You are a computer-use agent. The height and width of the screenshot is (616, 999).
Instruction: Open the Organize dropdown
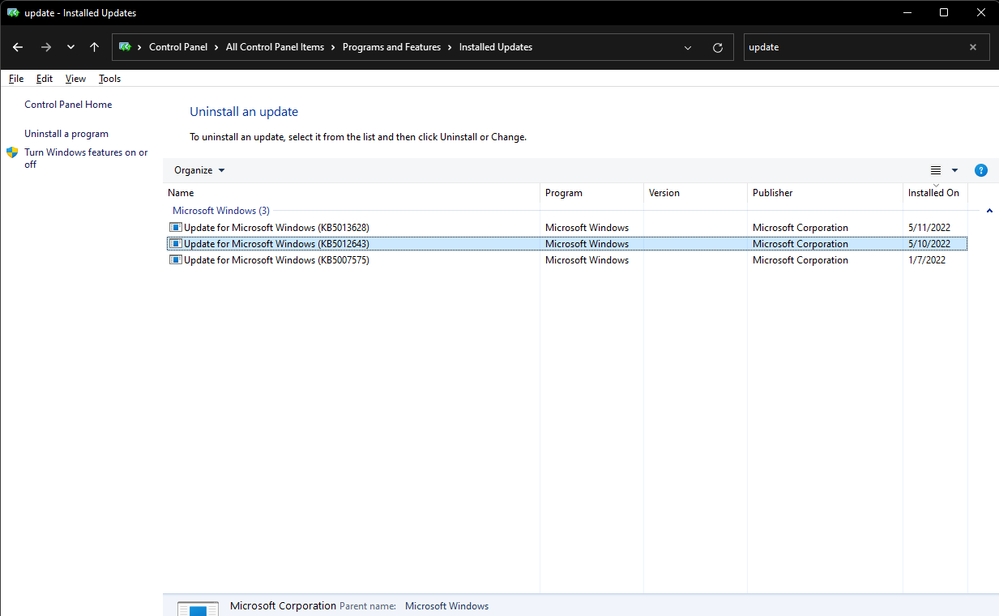pos(199,170)
